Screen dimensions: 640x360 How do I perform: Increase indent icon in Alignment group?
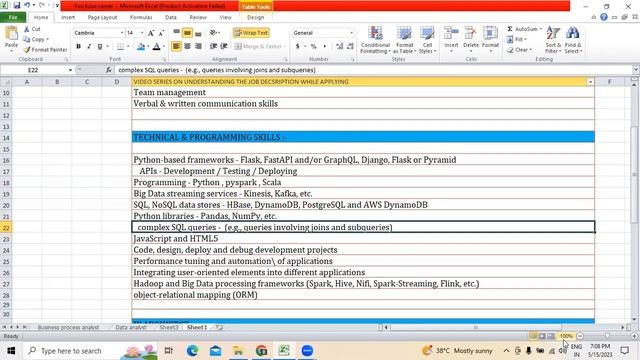224,46
